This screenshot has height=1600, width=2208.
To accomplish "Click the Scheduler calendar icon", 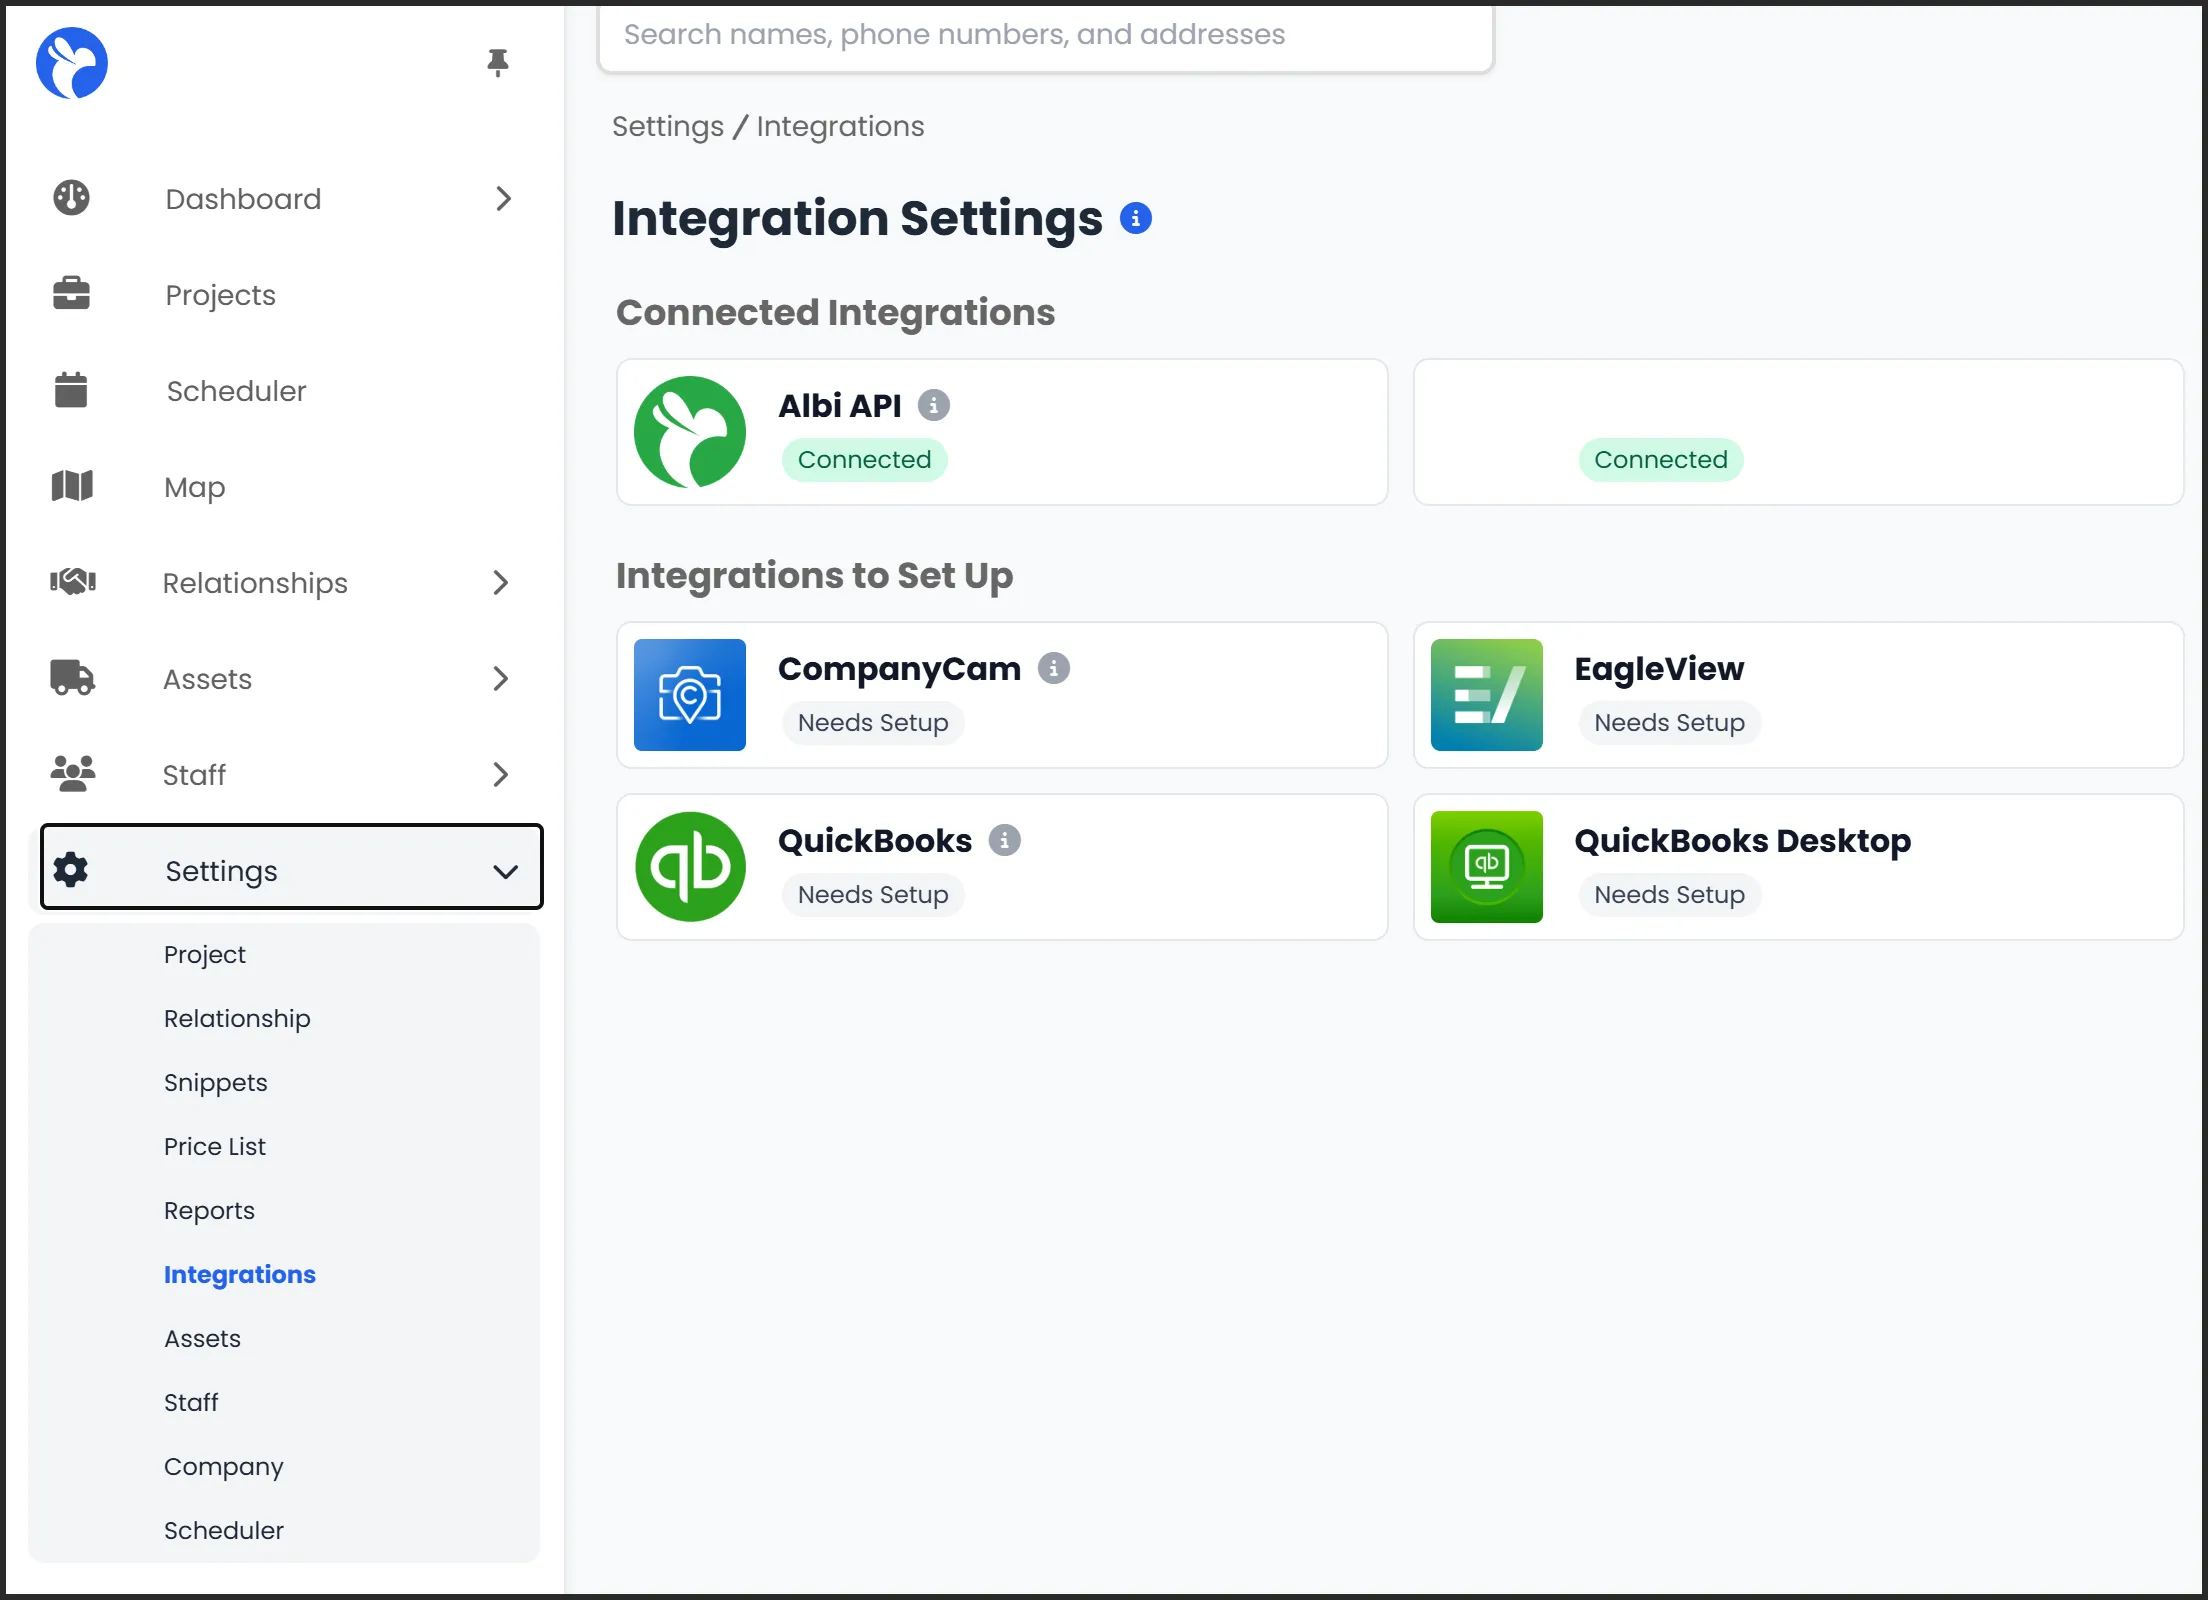I will [x=71, y=390].
